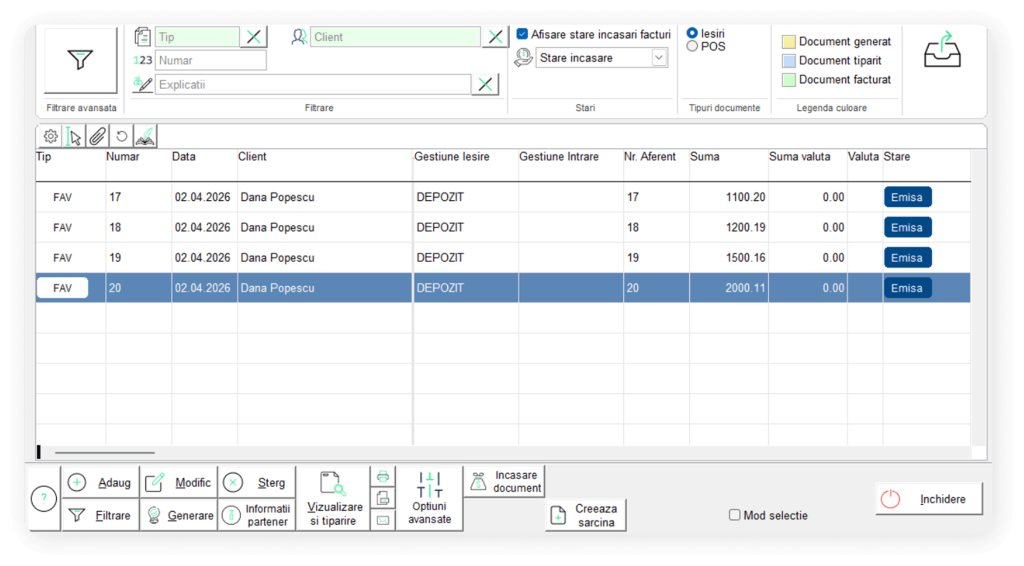
Task: Clear the Client filter field
Action: click(x=496, y=37)
